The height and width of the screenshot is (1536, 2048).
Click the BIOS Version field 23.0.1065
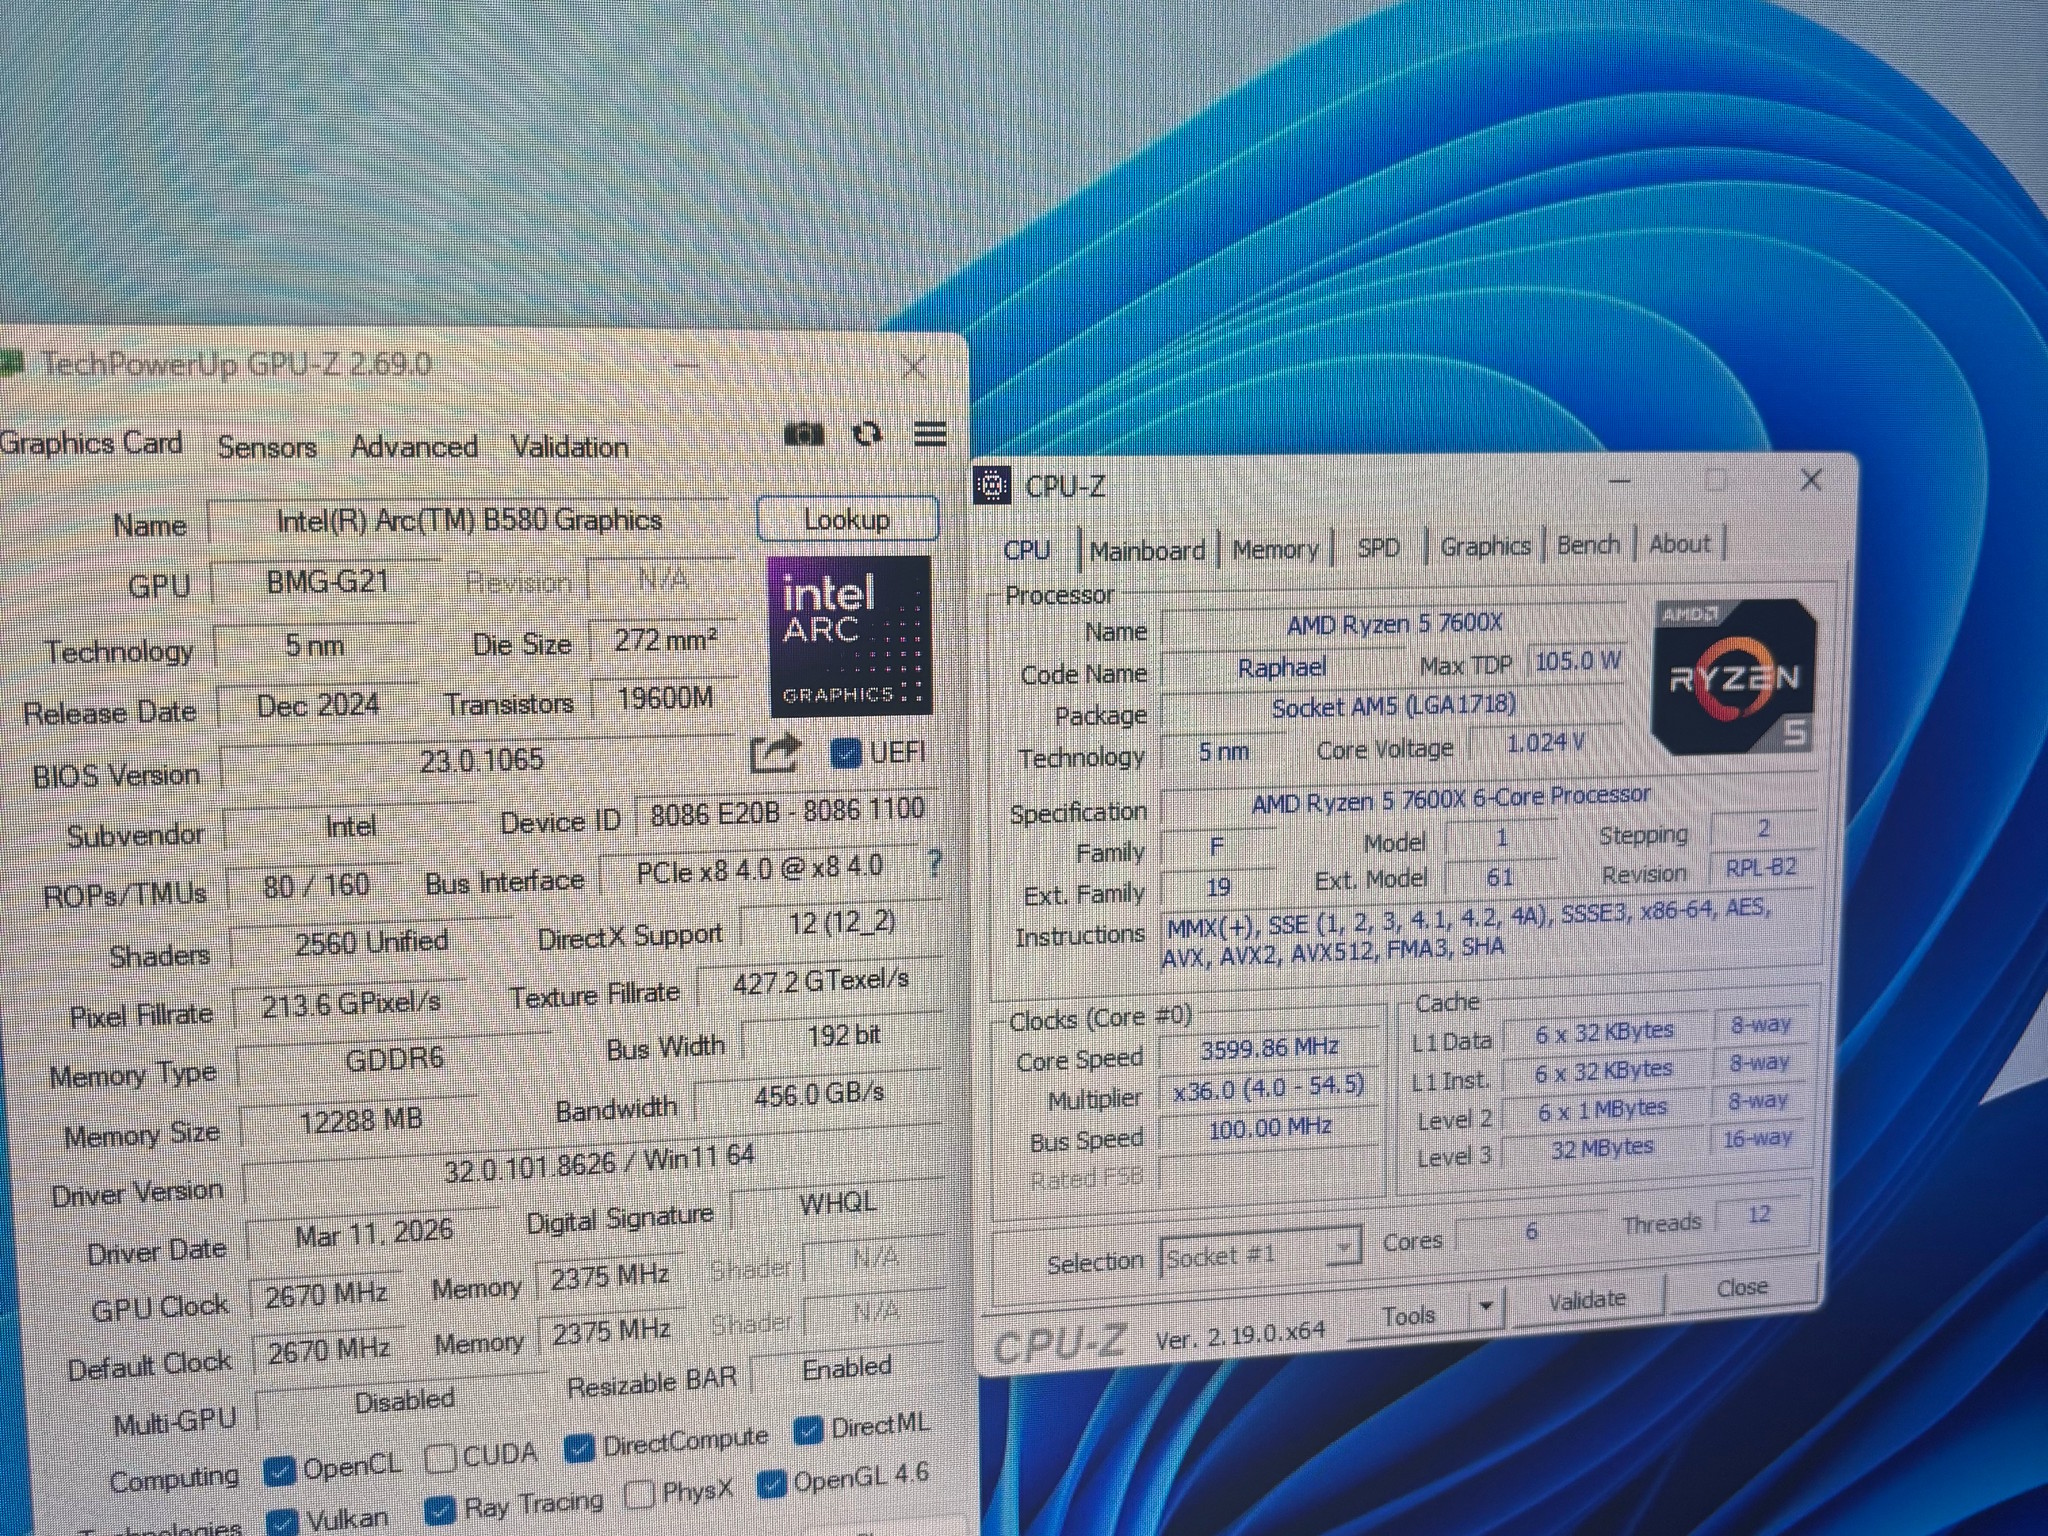tap(482, 761)
